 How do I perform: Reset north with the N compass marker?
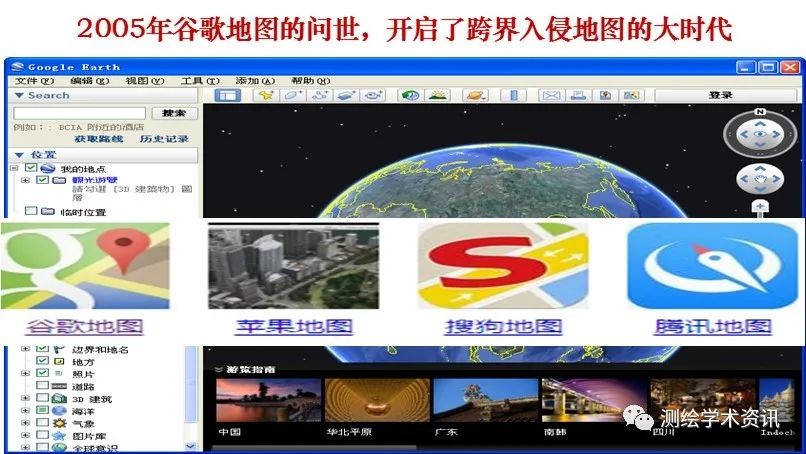pos(760,112)
